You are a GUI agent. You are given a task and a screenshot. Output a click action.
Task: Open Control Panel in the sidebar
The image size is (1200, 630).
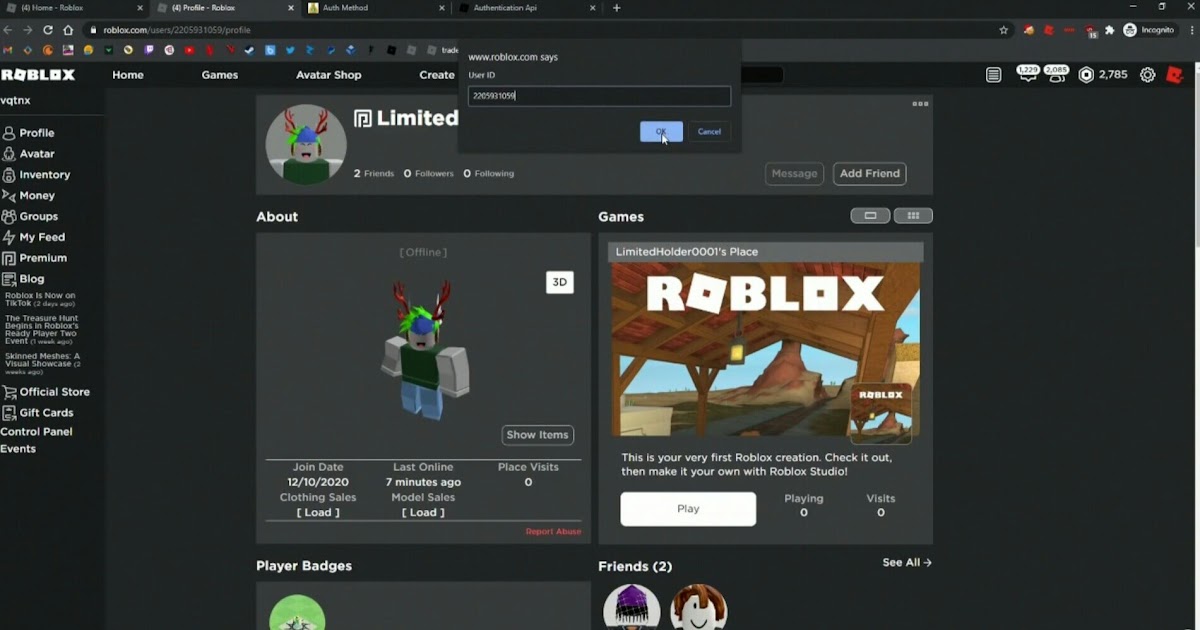click(37, 432)
